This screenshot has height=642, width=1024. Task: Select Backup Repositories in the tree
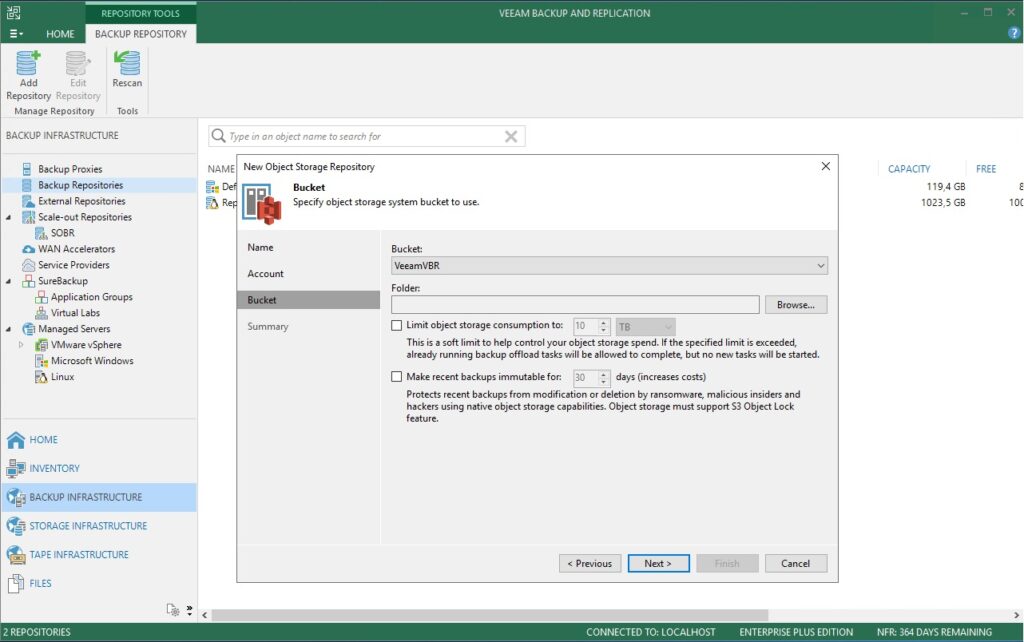click(x=99, y=185)
